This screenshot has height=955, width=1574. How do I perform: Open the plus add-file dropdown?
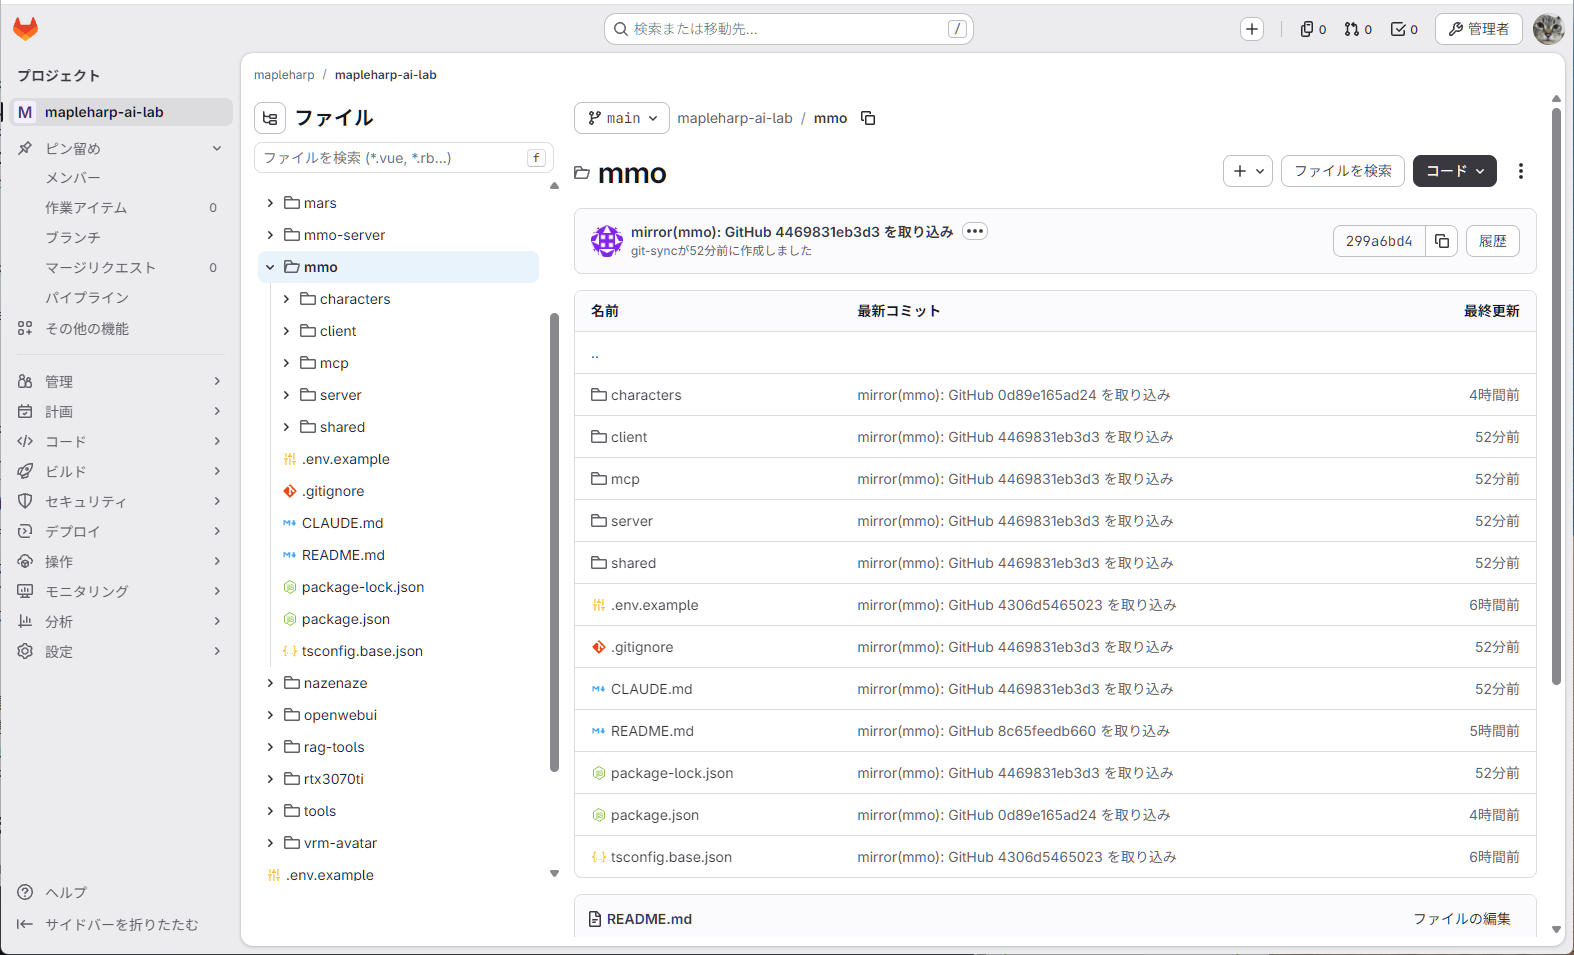click(1248, 171)
